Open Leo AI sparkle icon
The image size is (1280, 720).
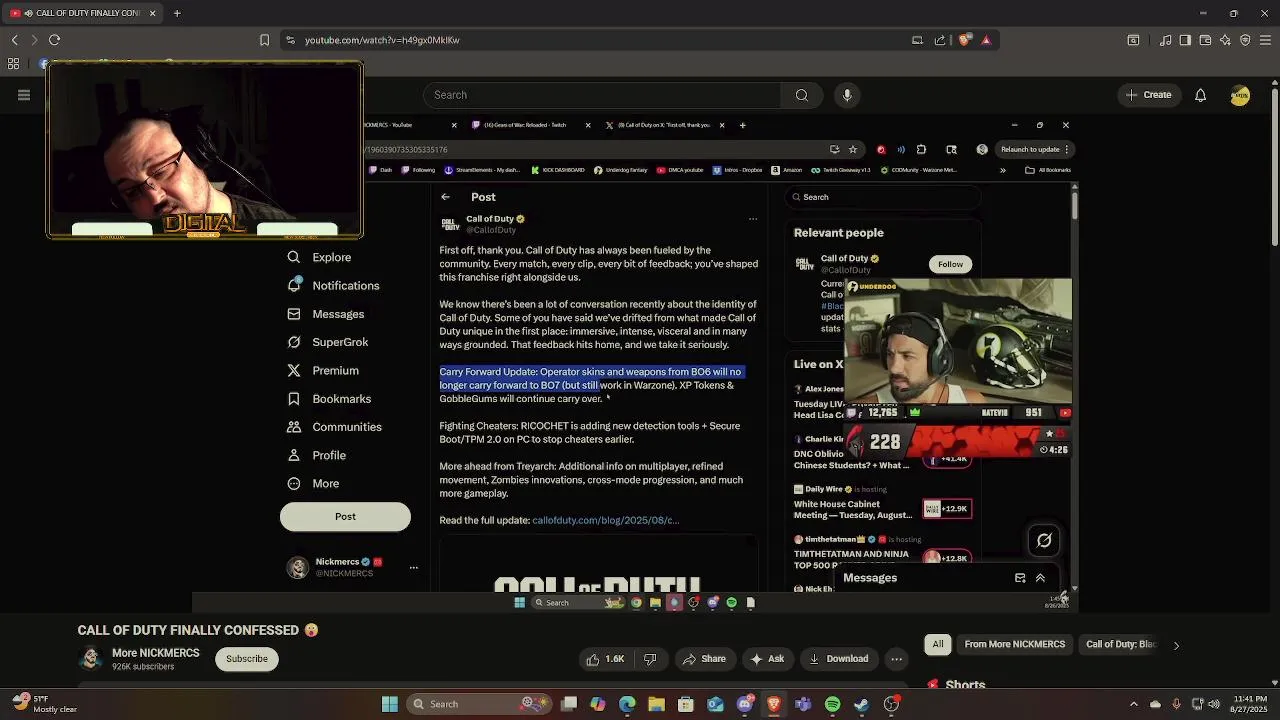click(x=1225, y=40)
